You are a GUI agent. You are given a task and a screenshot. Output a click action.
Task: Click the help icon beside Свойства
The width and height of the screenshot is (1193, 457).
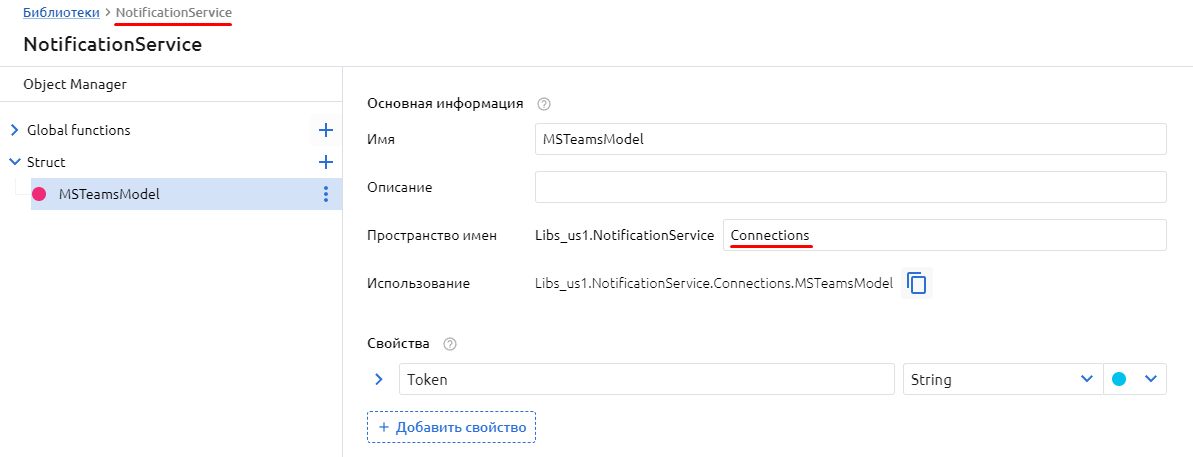point(449,344)
